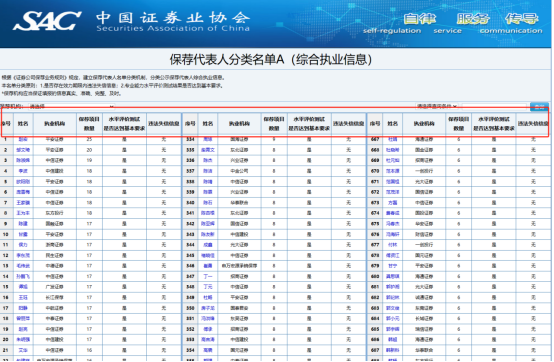Select the project count cell showing 20
Image resolution: width=554 pixels, height=362 pixels.
click(x=89, y=150)
